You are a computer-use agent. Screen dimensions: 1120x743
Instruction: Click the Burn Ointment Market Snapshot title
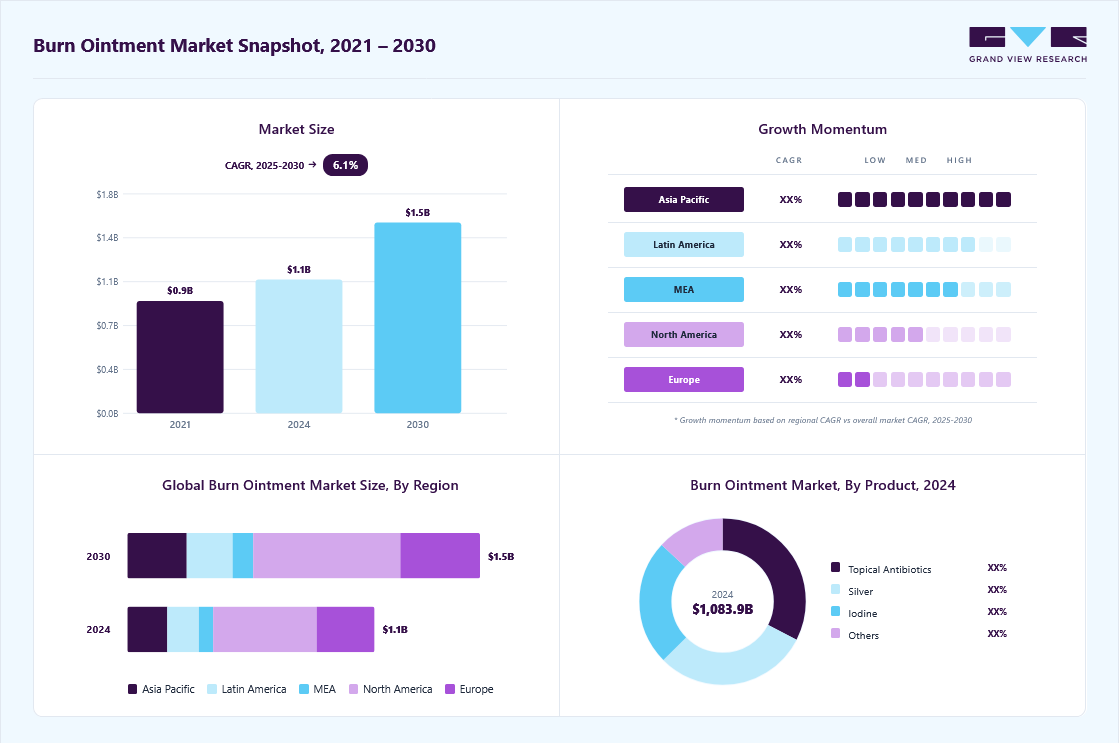234,46
